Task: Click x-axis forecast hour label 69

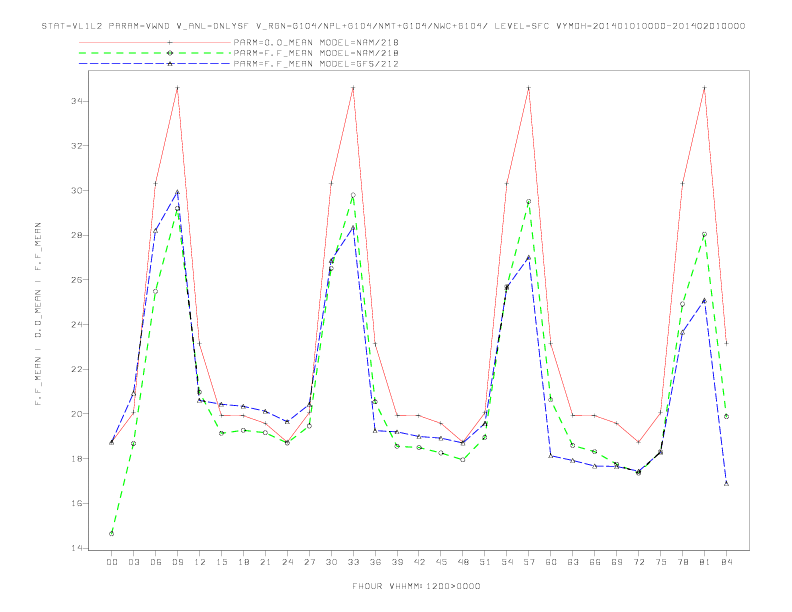Action: [617, 562]
